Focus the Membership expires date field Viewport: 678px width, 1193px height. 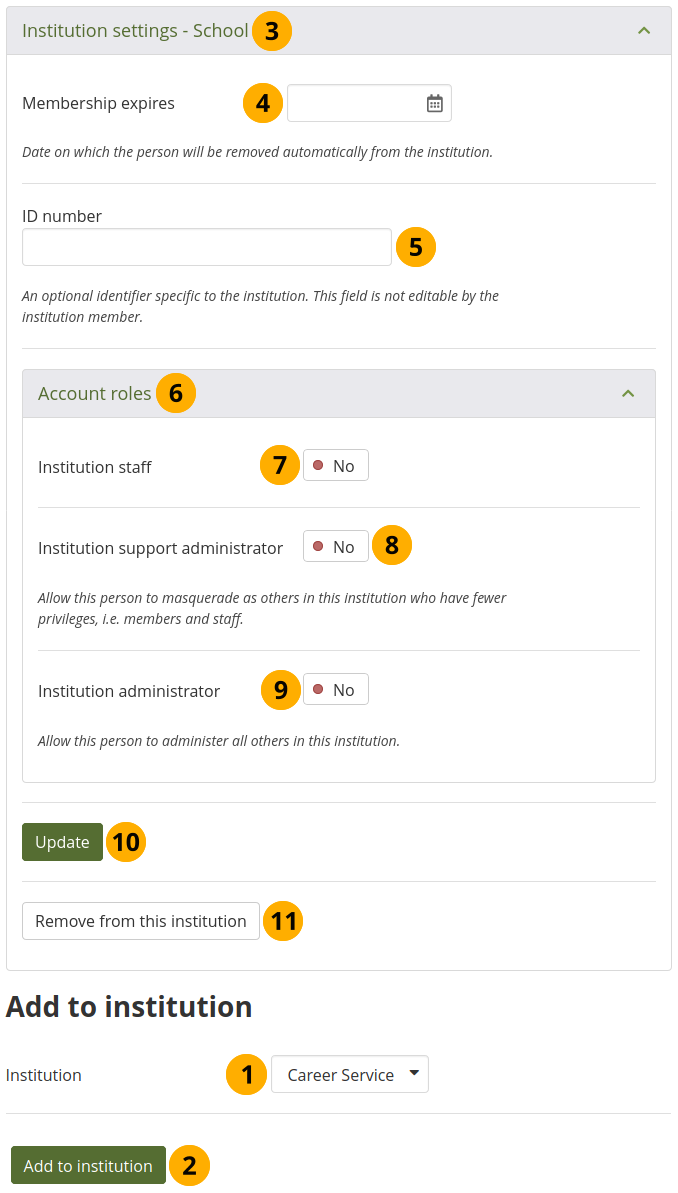(x=355, y=103)
